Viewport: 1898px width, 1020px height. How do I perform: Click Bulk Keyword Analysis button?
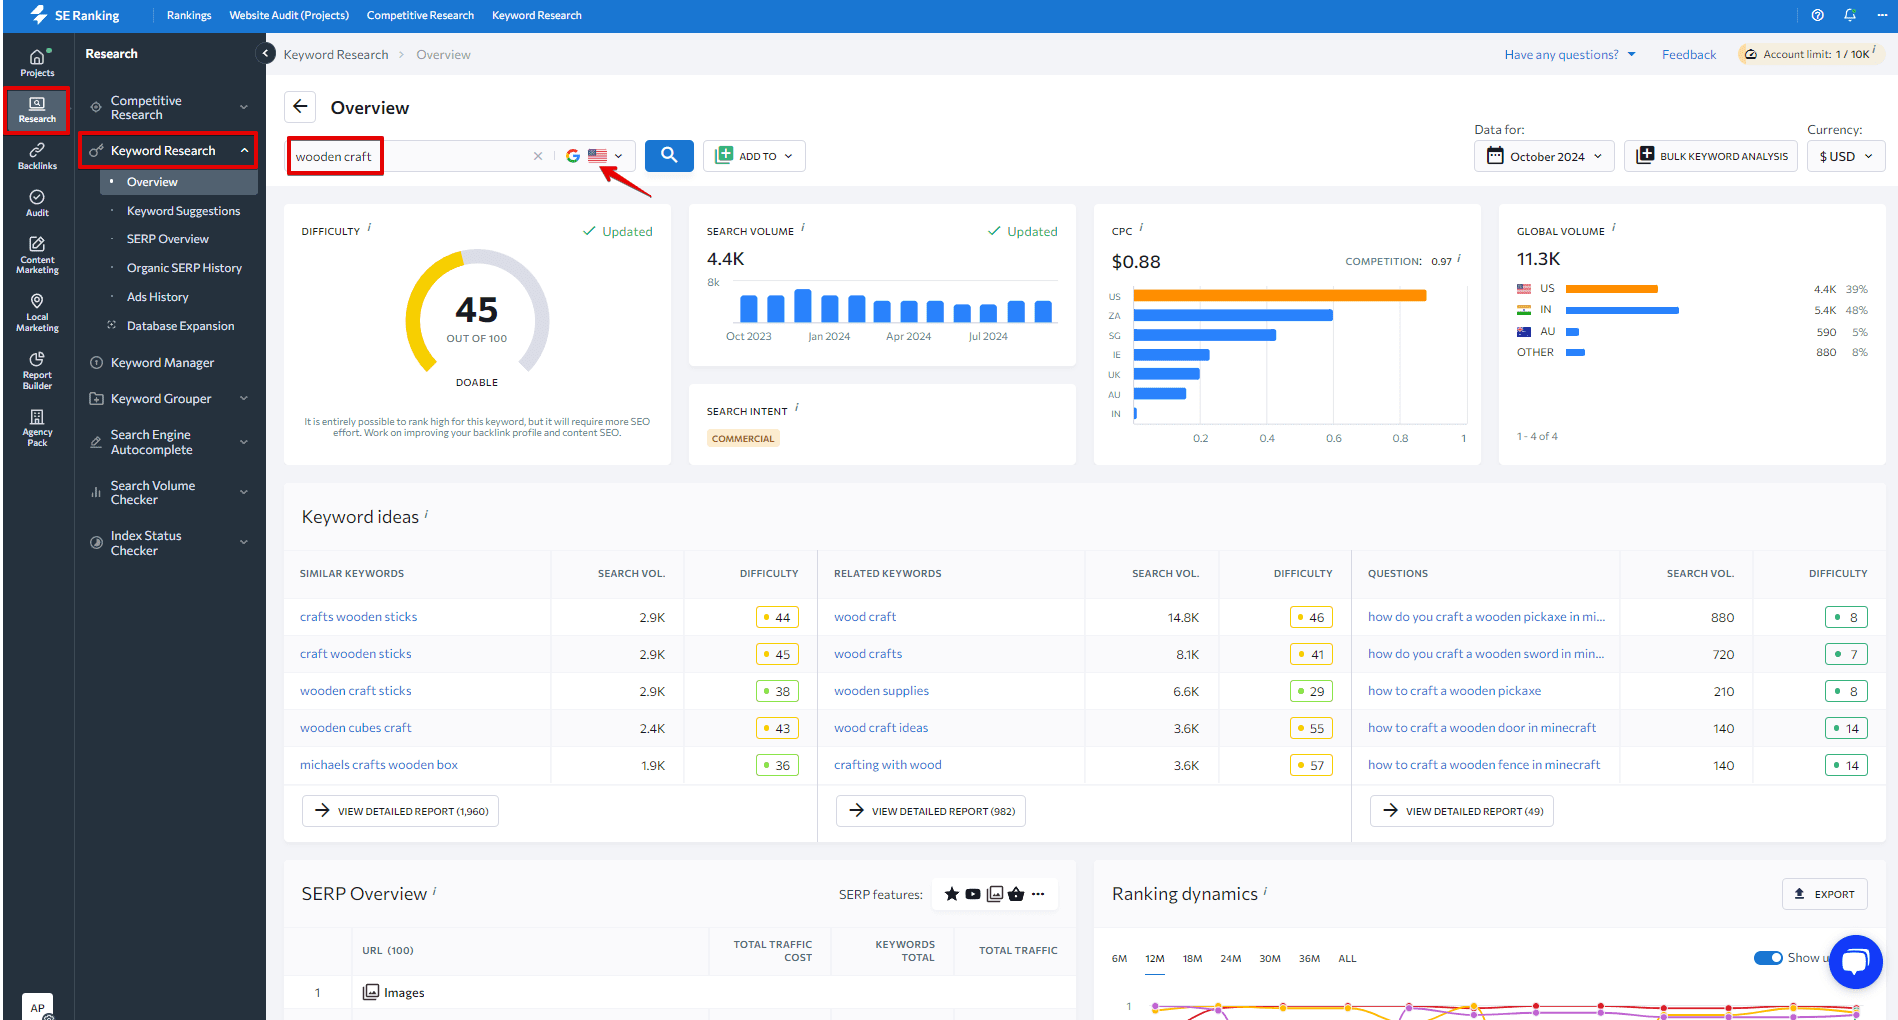pos(1711,156)
